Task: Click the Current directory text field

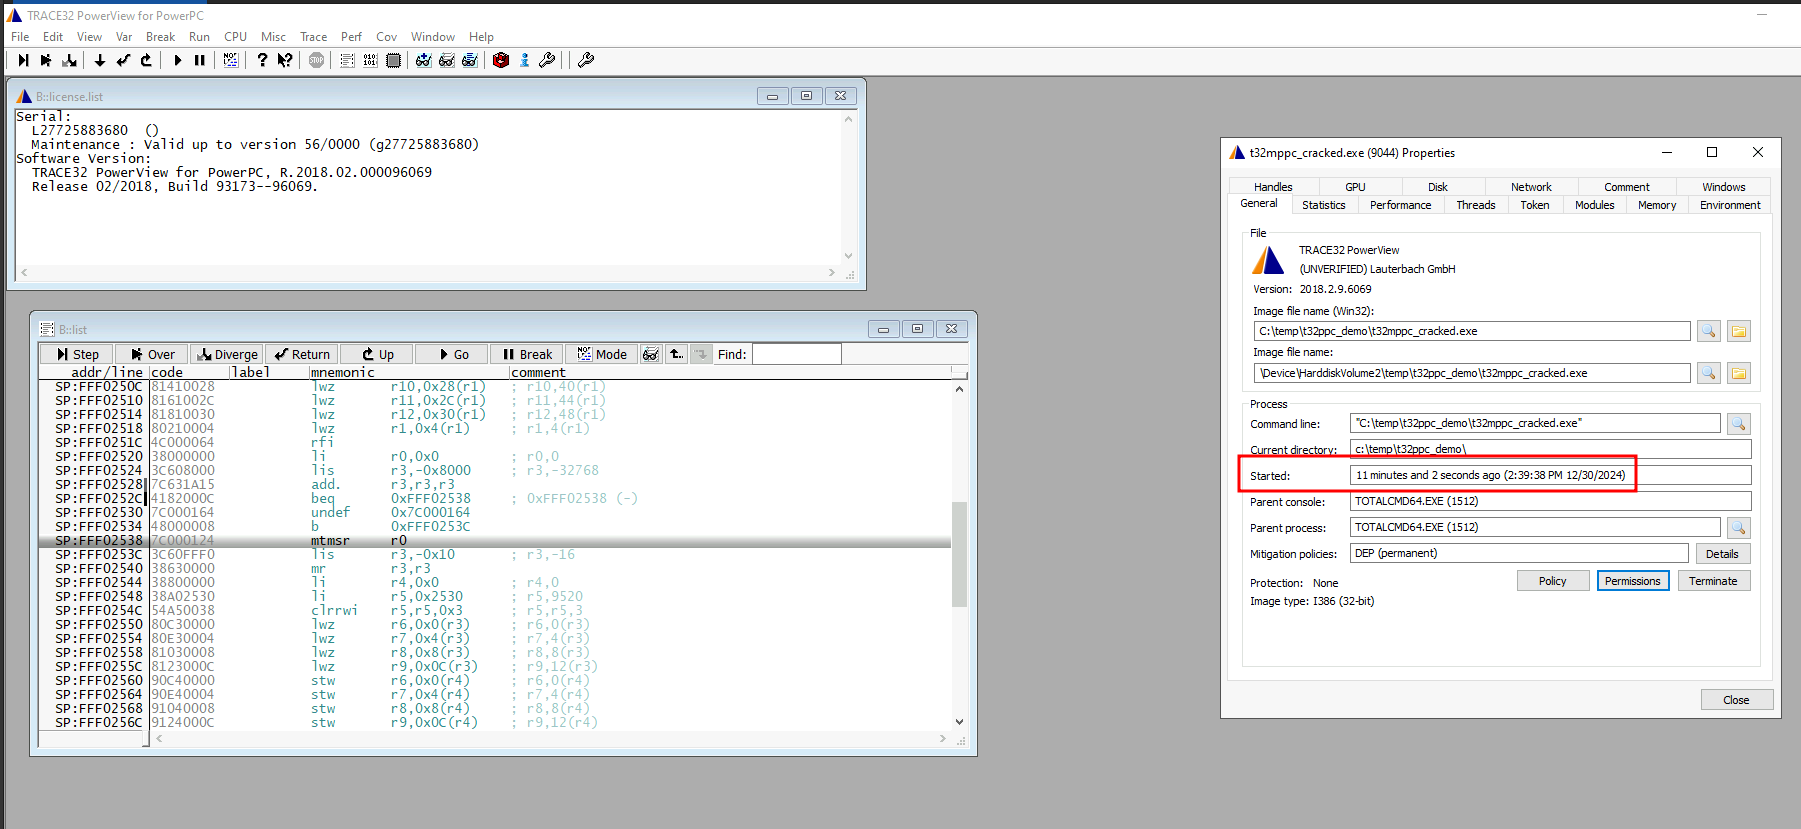Action: (1550, 449)
